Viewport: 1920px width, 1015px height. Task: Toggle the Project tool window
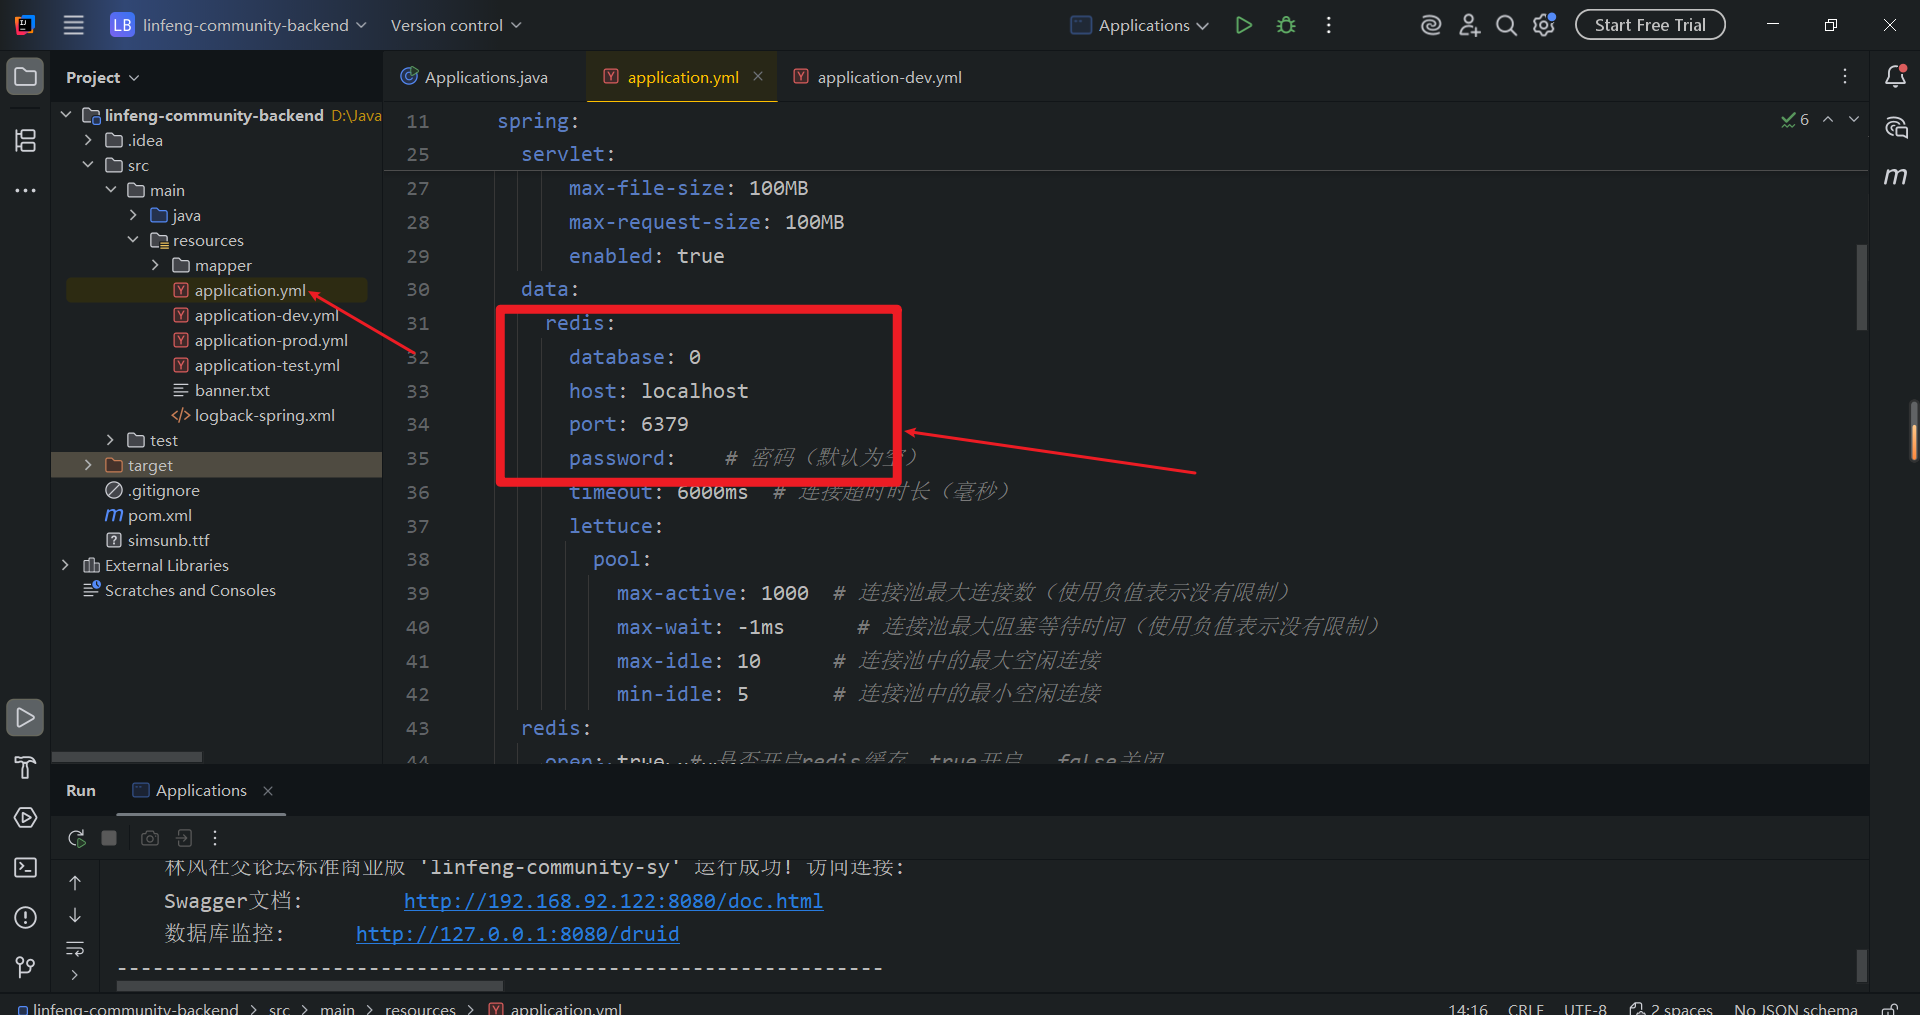[x=25, y=77]
